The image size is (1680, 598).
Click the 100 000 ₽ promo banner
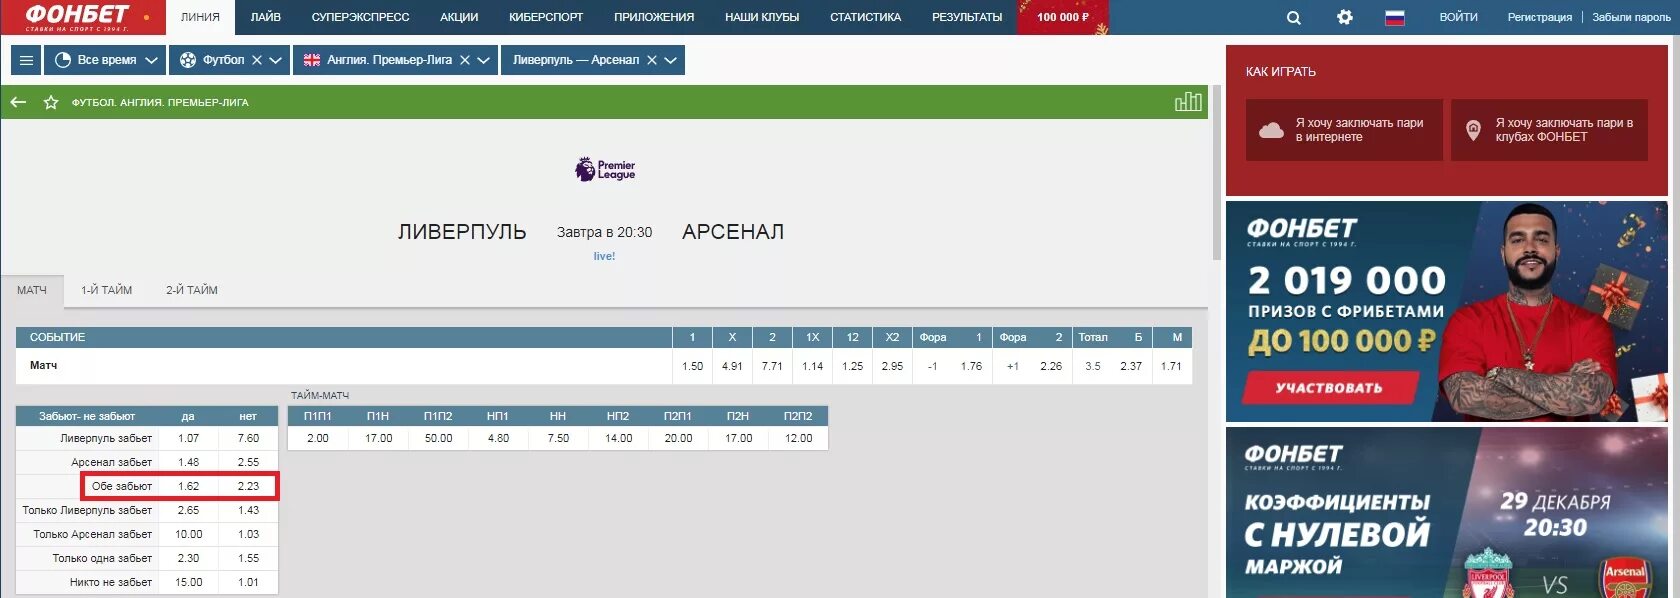[1063, 17]
